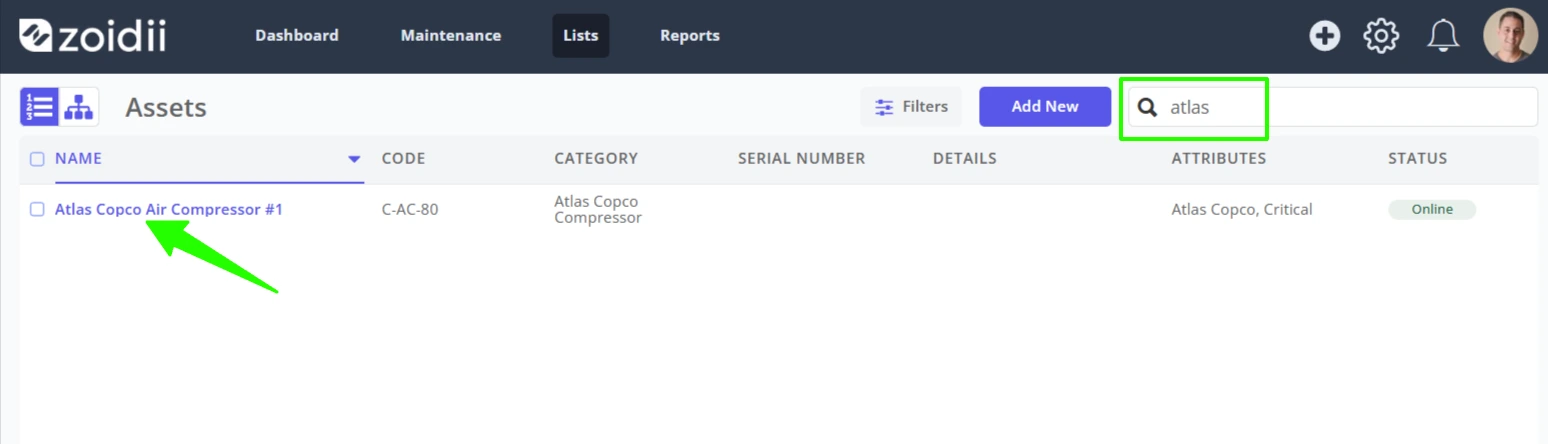This screenshot has height=444, width=1548.
Task: Toggle the select-all checkbox in the header
Action: click(37, 159)
